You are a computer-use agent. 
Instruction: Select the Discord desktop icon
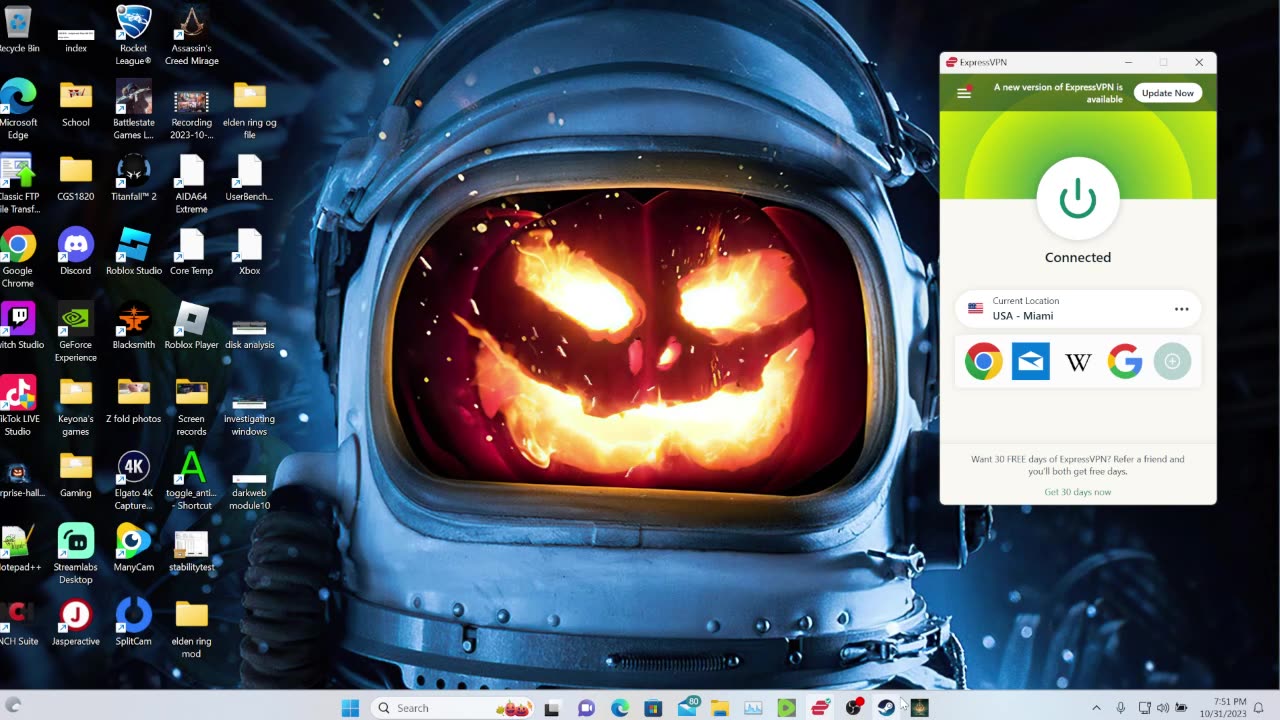click(x=76, y=251)
